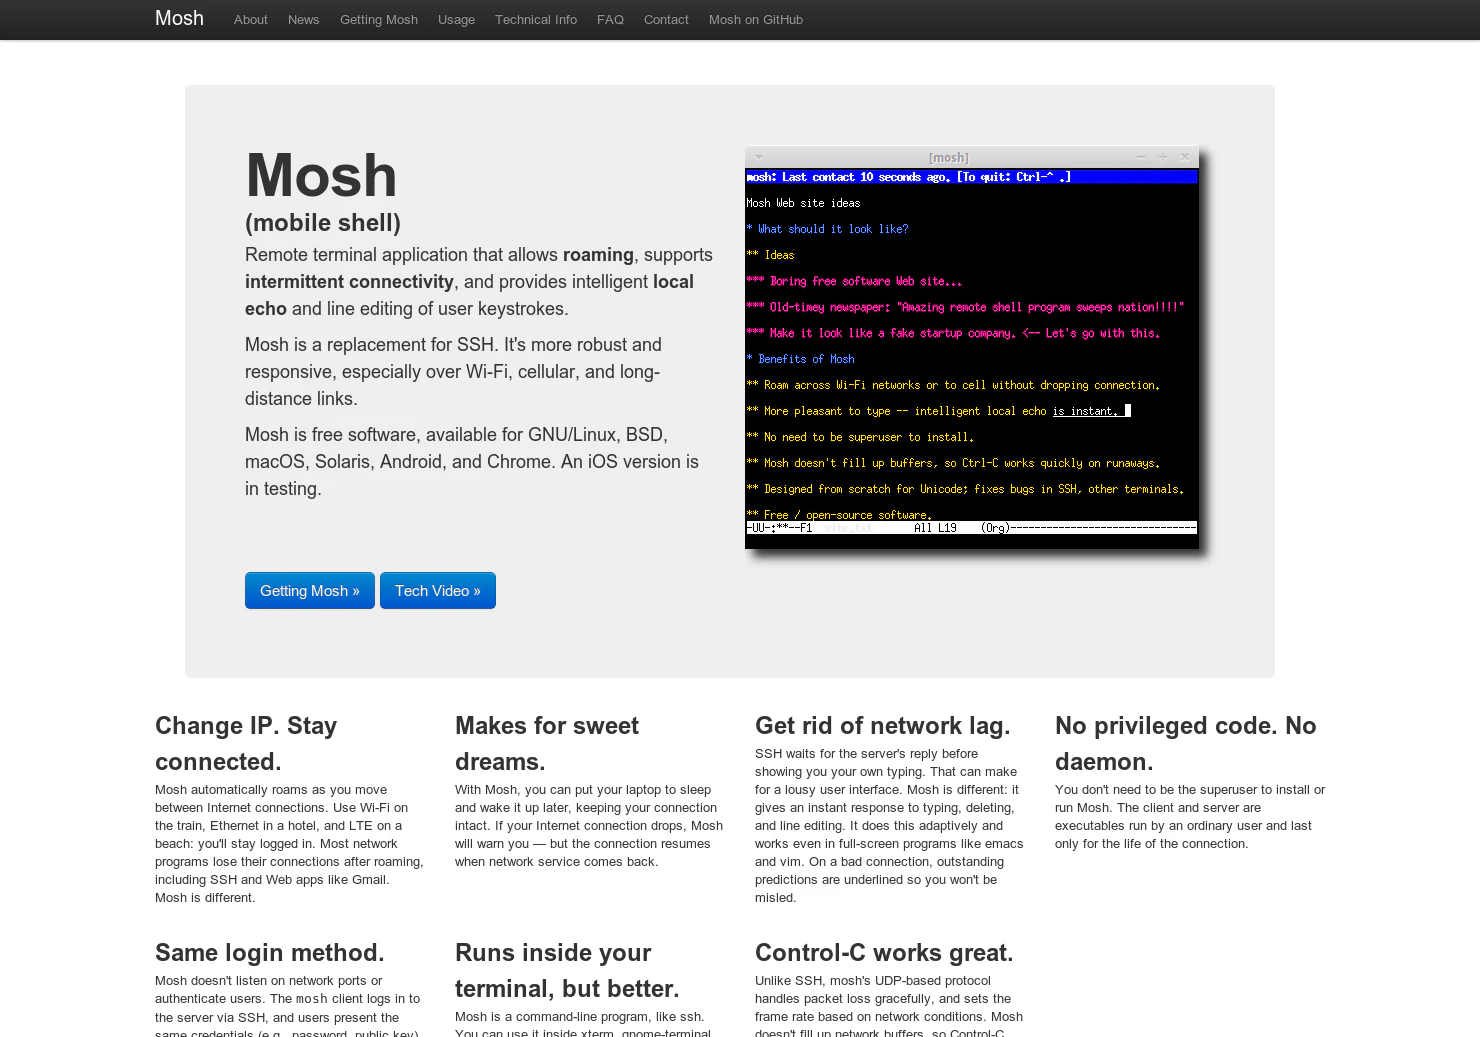Click the Mosh brand logo in navbar

coord(179,19)
